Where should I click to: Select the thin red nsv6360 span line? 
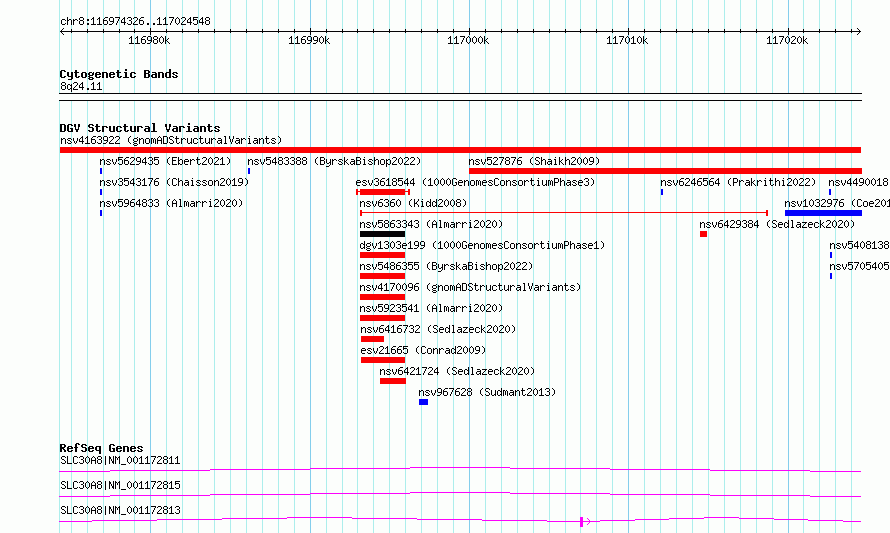[x=564, y=213]
